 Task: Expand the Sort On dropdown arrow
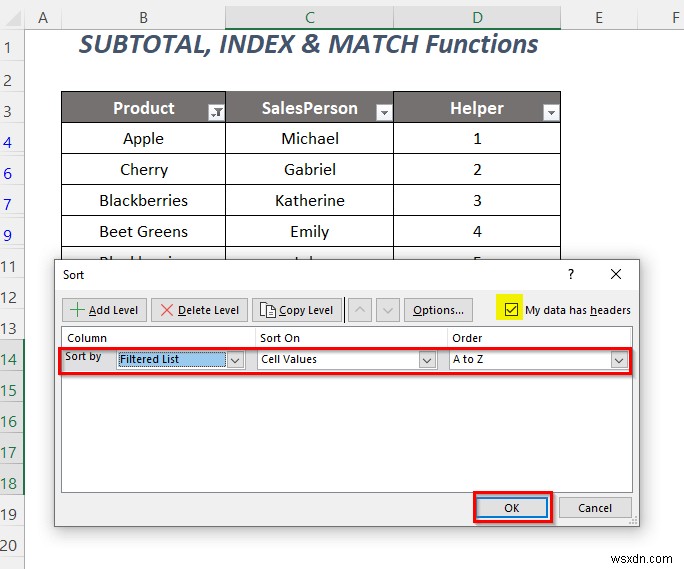427,360
